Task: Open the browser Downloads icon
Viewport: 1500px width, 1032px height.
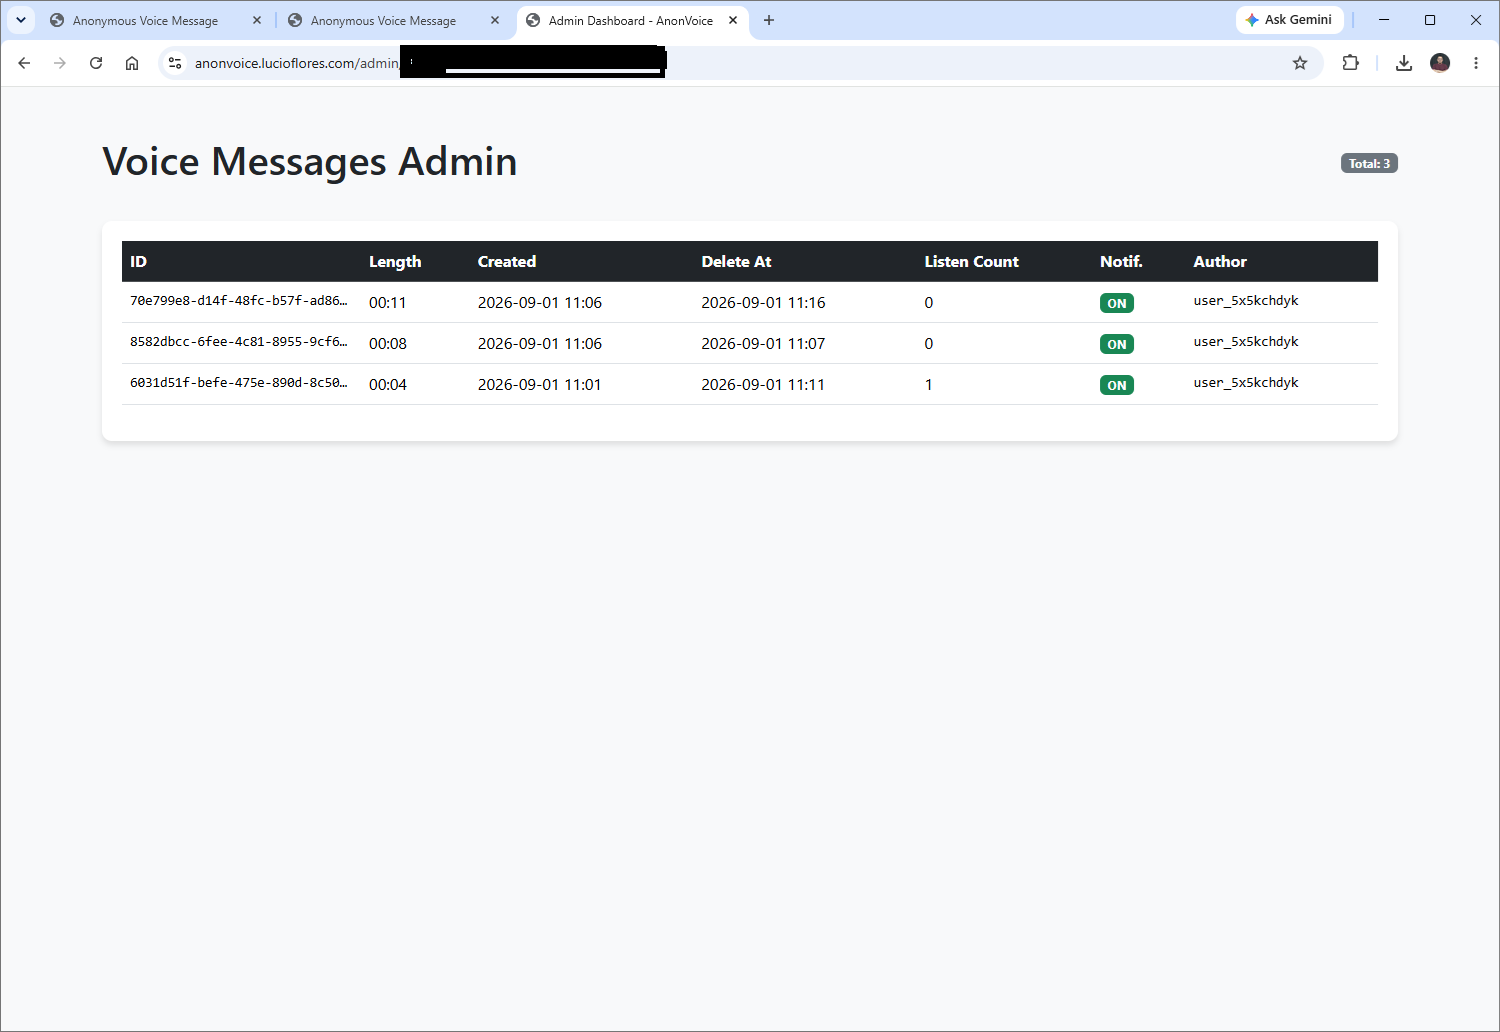Action: (1404, 63)
